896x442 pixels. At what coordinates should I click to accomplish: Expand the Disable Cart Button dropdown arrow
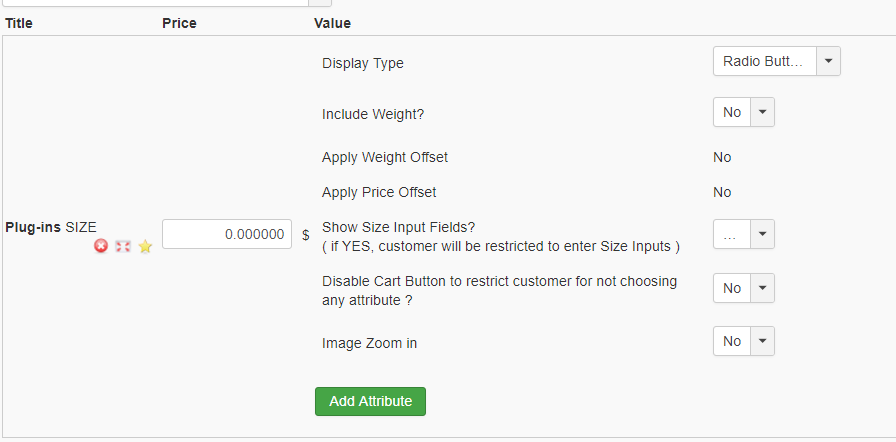(x=762, y=288)
